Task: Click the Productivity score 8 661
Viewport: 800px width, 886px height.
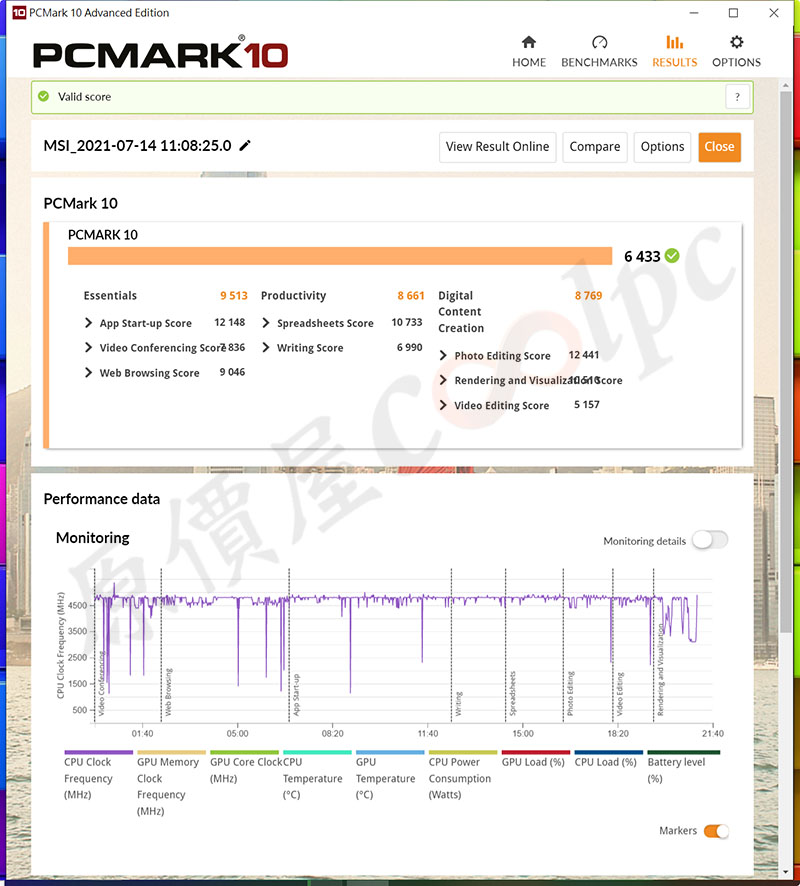Action: 411,296
